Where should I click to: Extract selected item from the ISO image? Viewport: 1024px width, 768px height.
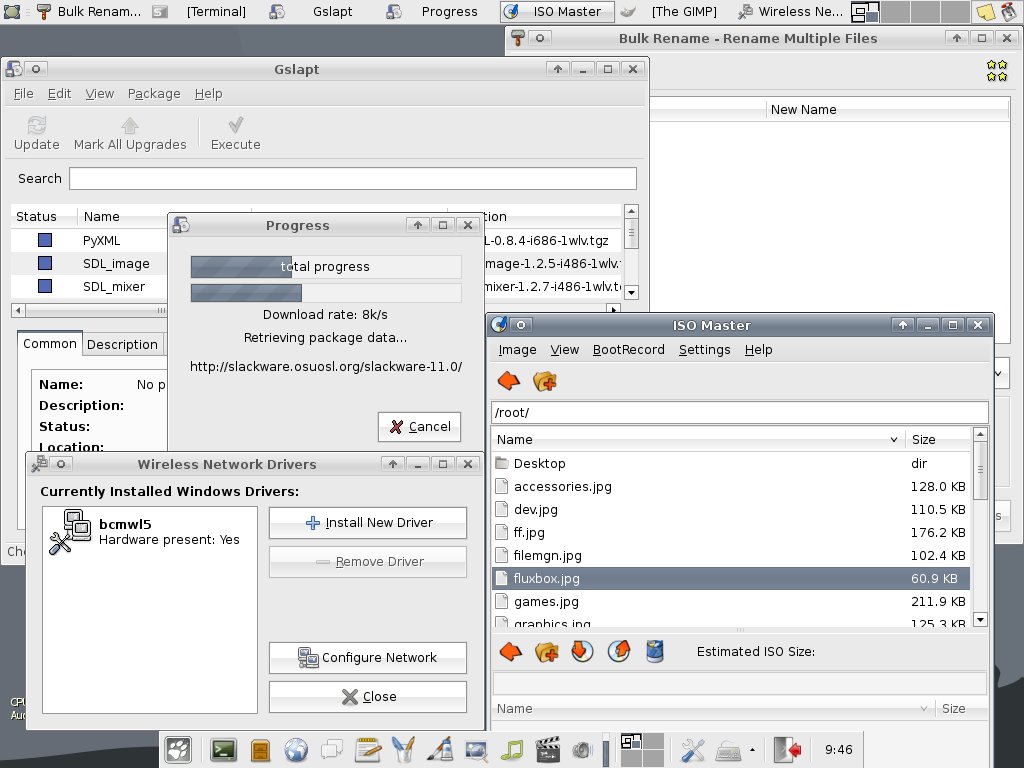tap(618, 651)
